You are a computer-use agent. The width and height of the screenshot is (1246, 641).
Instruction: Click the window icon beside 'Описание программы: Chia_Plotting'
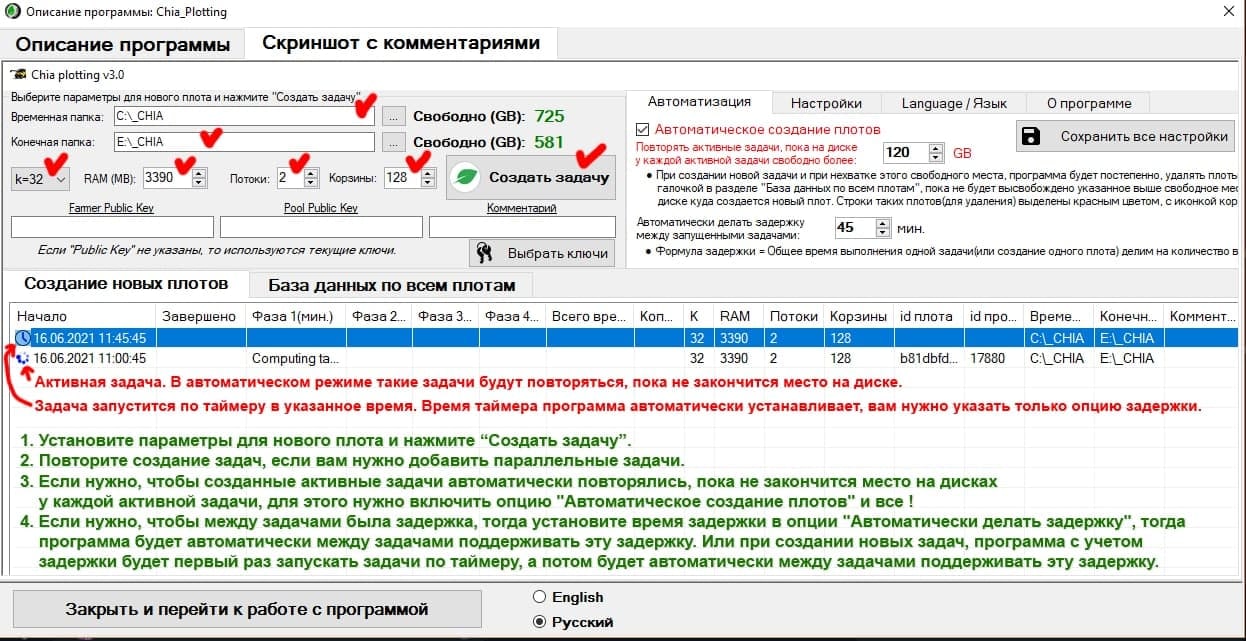tap(11, 12)
